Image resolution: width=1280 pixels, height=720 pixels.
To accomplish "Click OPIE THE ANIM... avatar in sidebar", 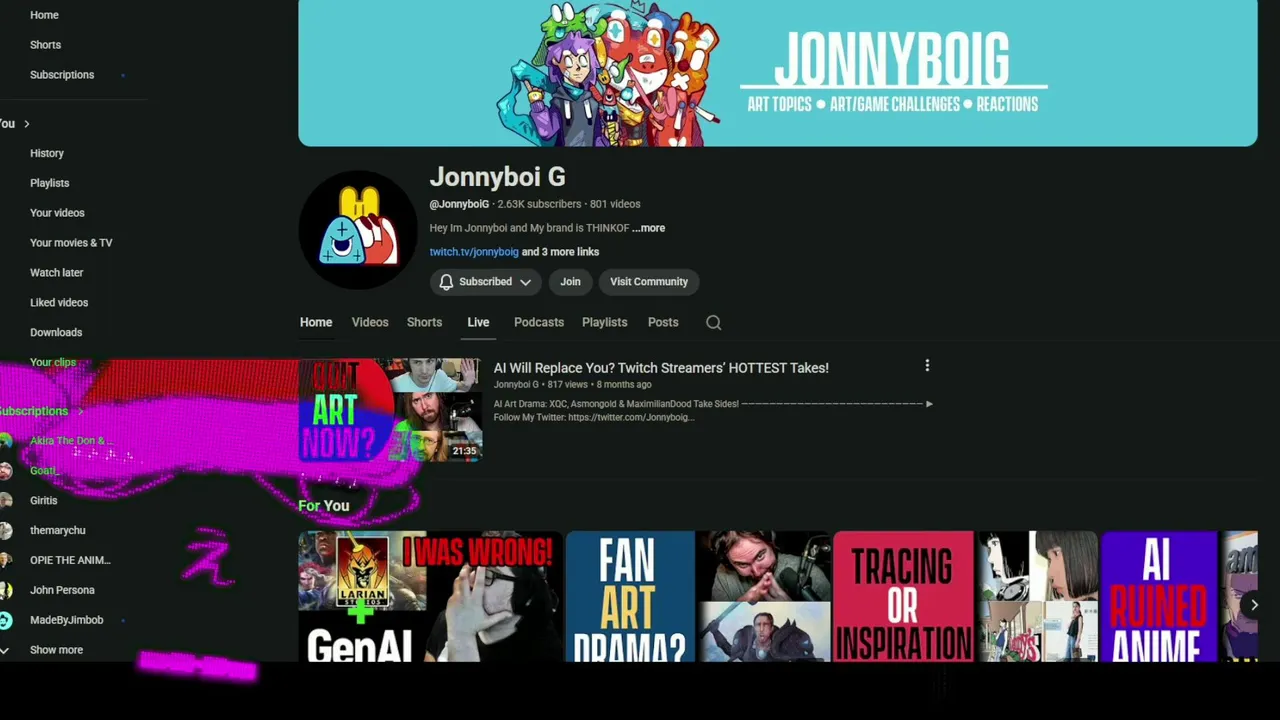I will pyautogui.click(x=6, y=560).
